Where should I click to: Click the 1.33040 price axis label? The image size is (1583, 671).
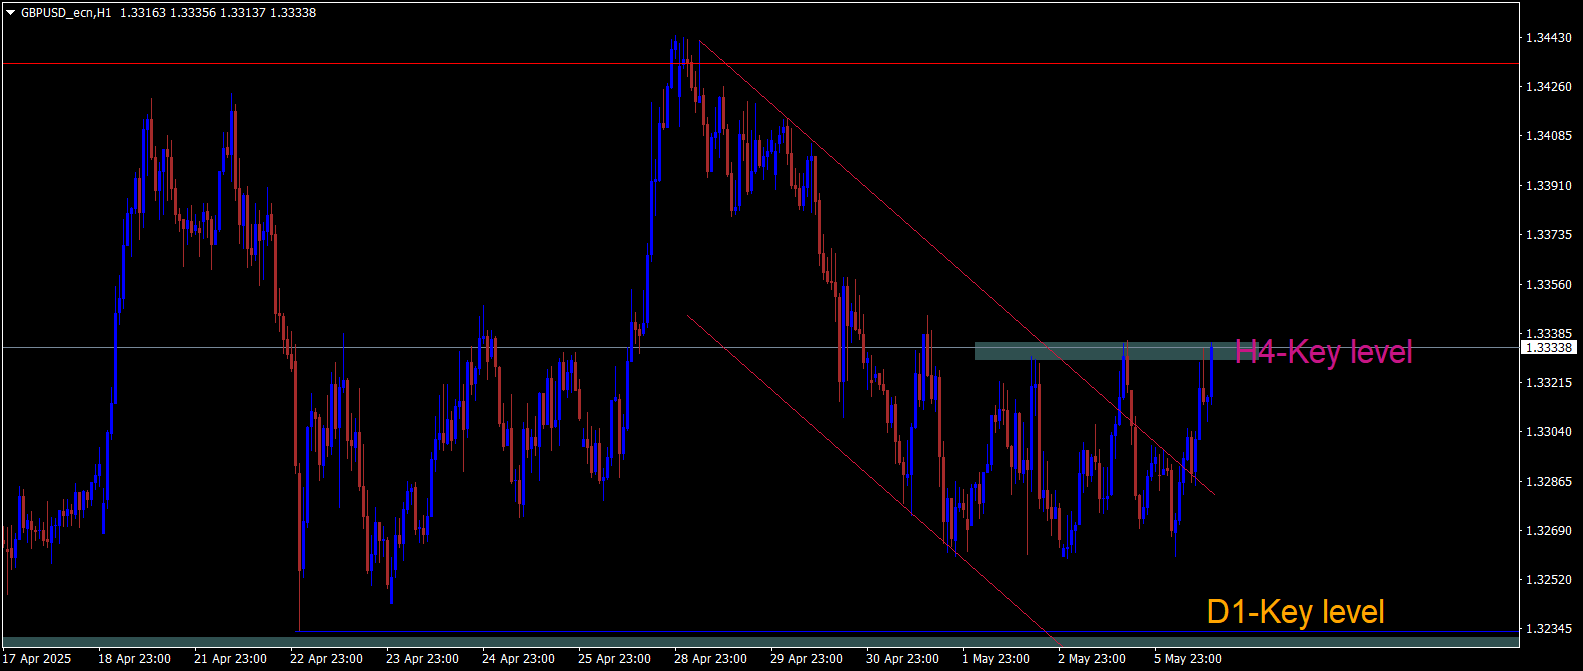1548,432
